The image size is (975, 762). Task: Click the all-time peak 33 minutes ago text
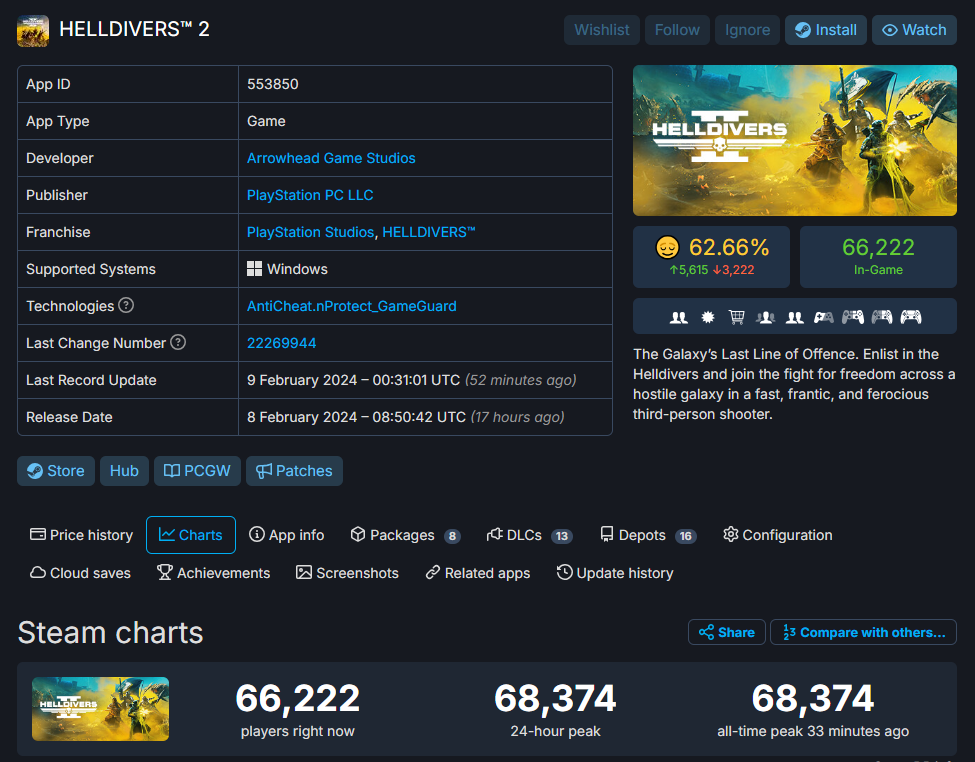(813, 731)
